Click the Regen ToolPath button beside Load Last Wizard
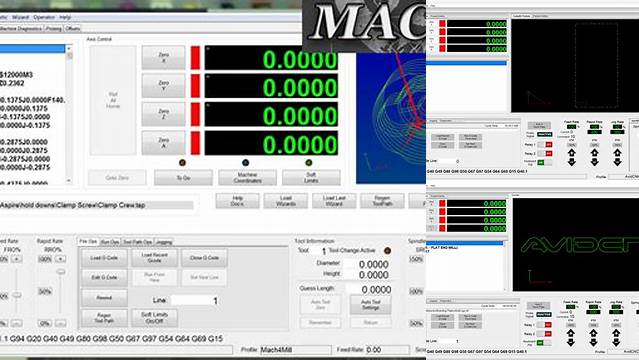639x360 pixels. coord(382,201)
